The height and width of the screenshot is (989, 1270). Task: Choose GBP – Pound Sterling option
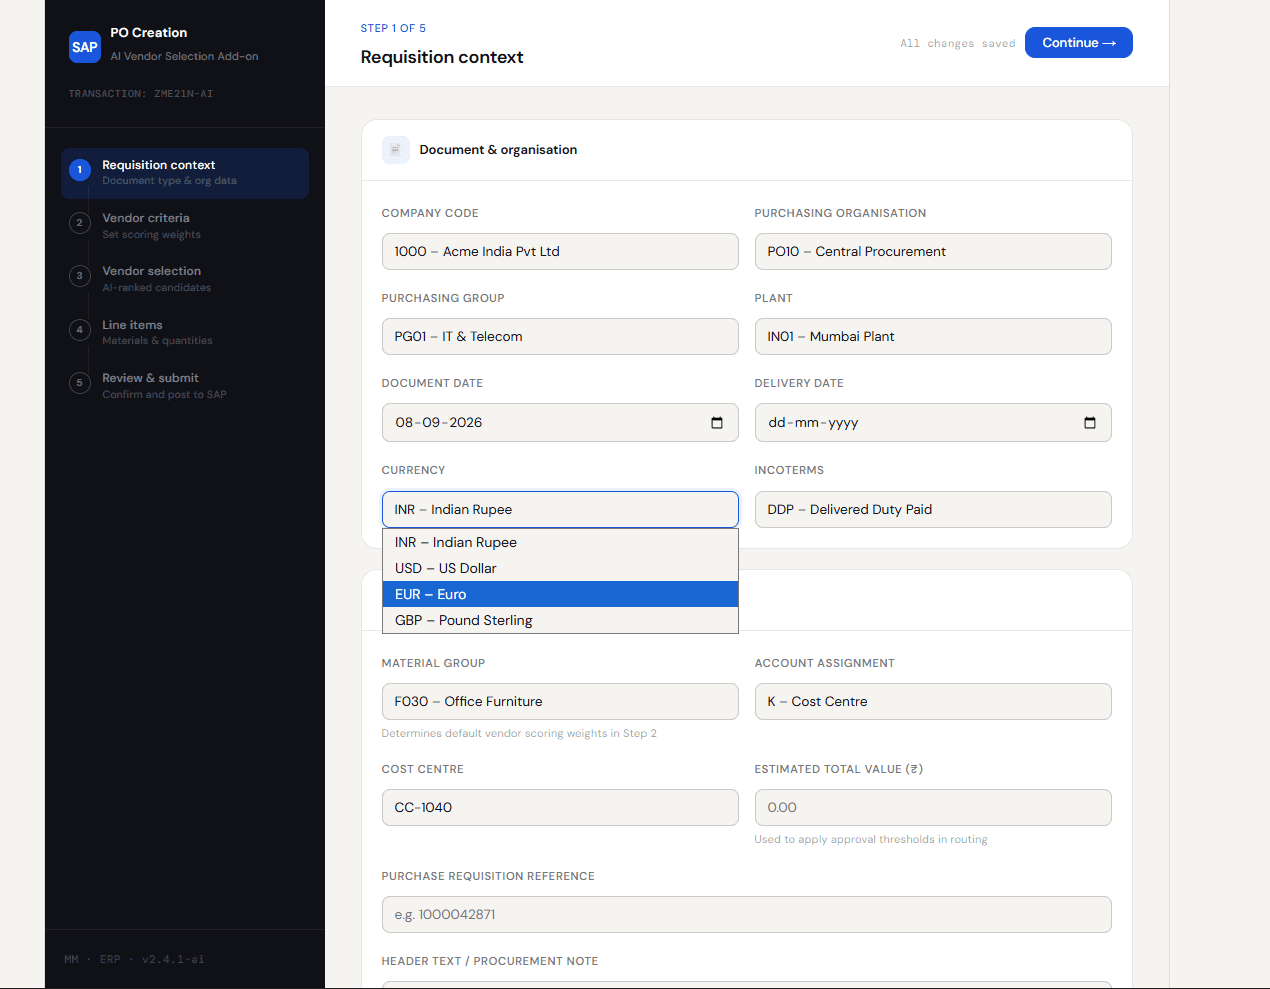click(560, 620)
